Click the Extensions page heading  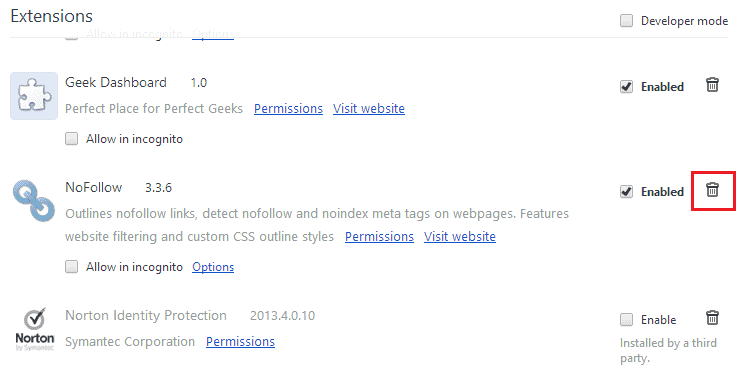[51, 16]
